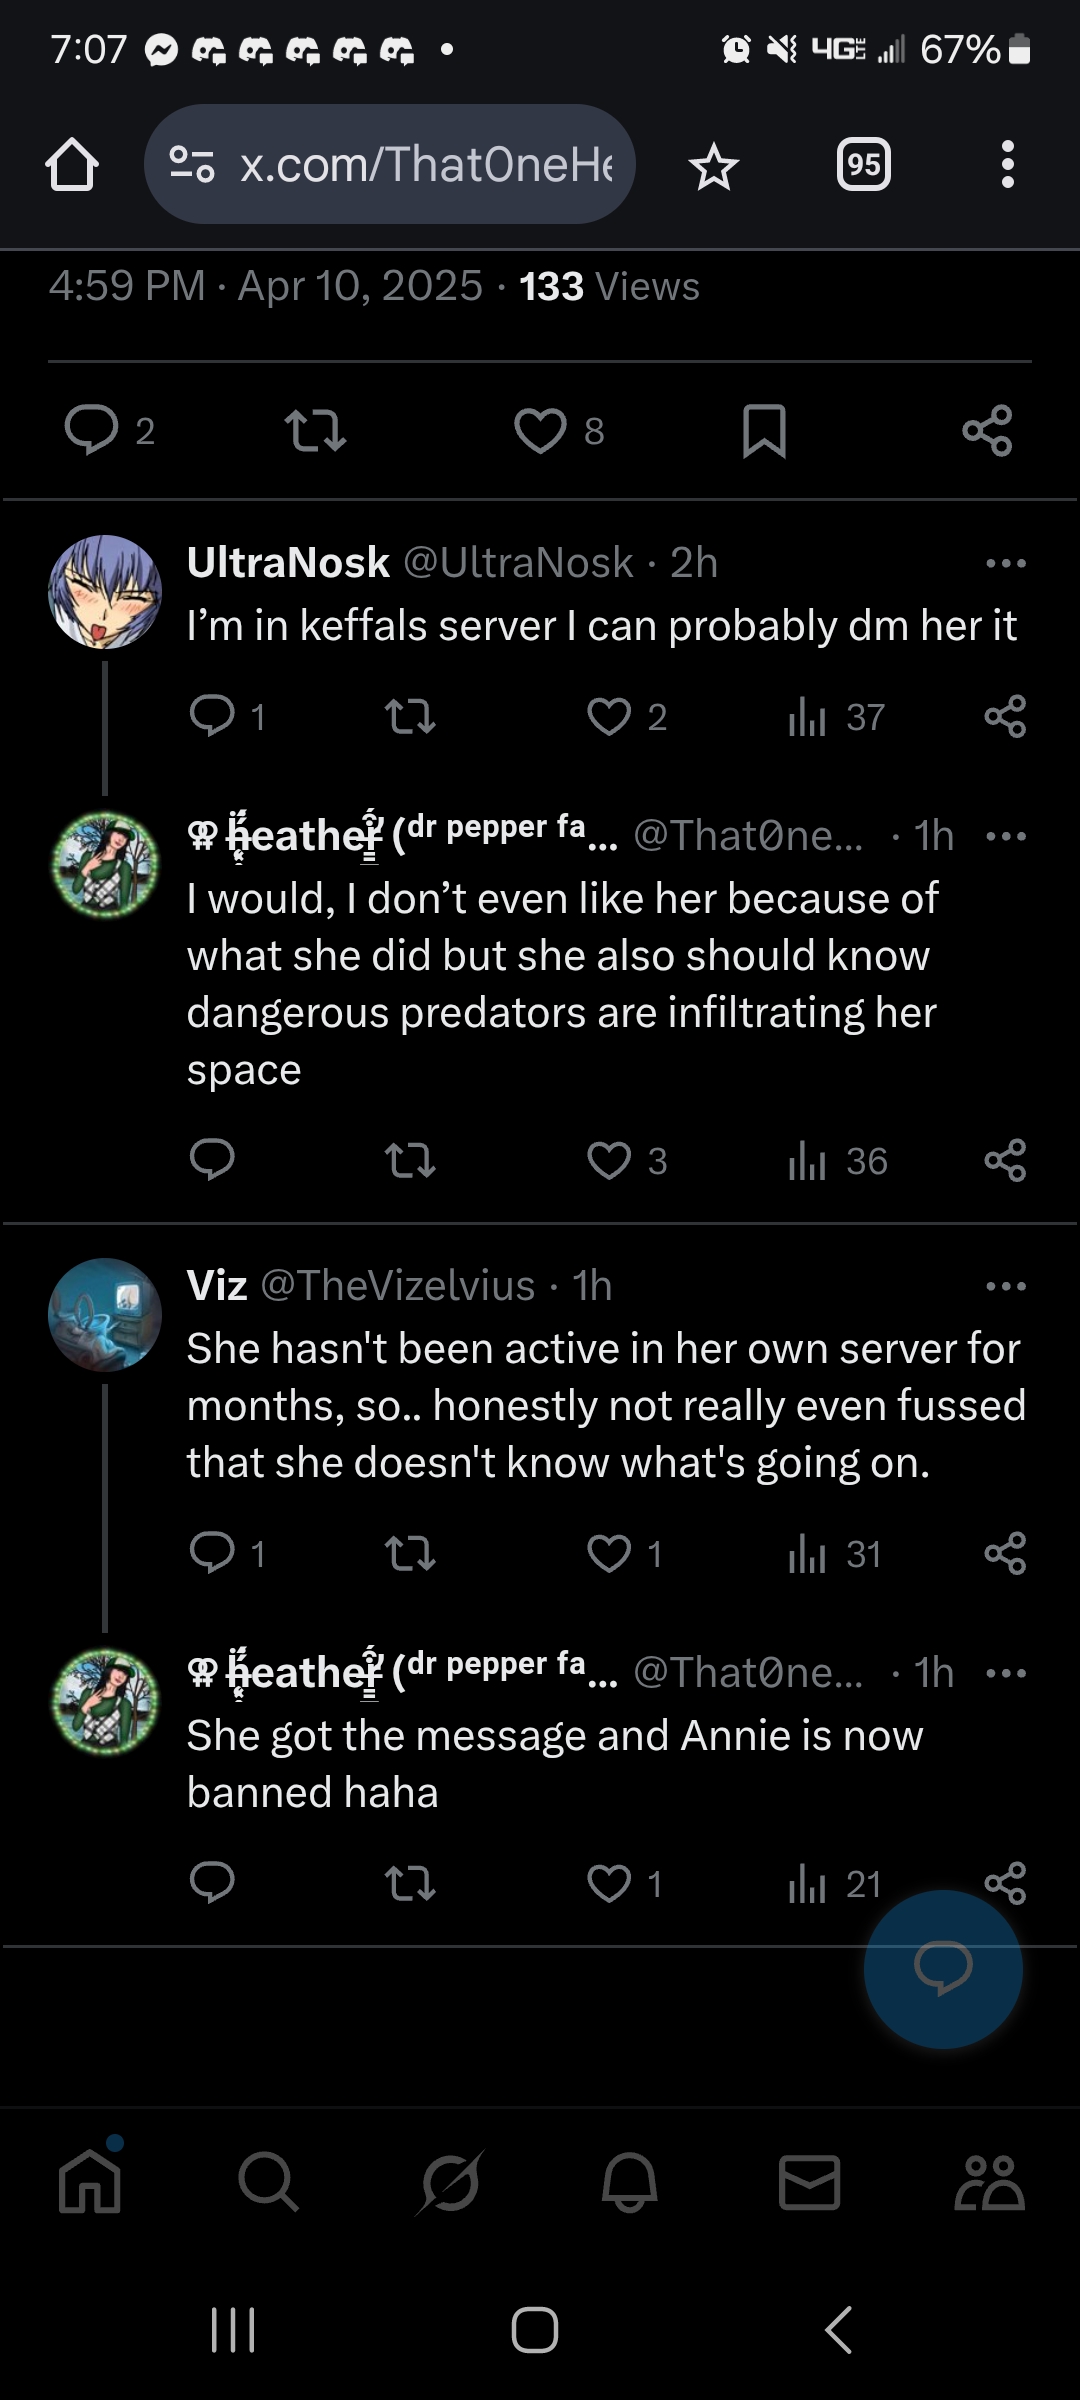Screen dimensions: 1080x2400
Task: Tap the floating compose reply button
Action: pyautogui.click(x=942, y=1968)
